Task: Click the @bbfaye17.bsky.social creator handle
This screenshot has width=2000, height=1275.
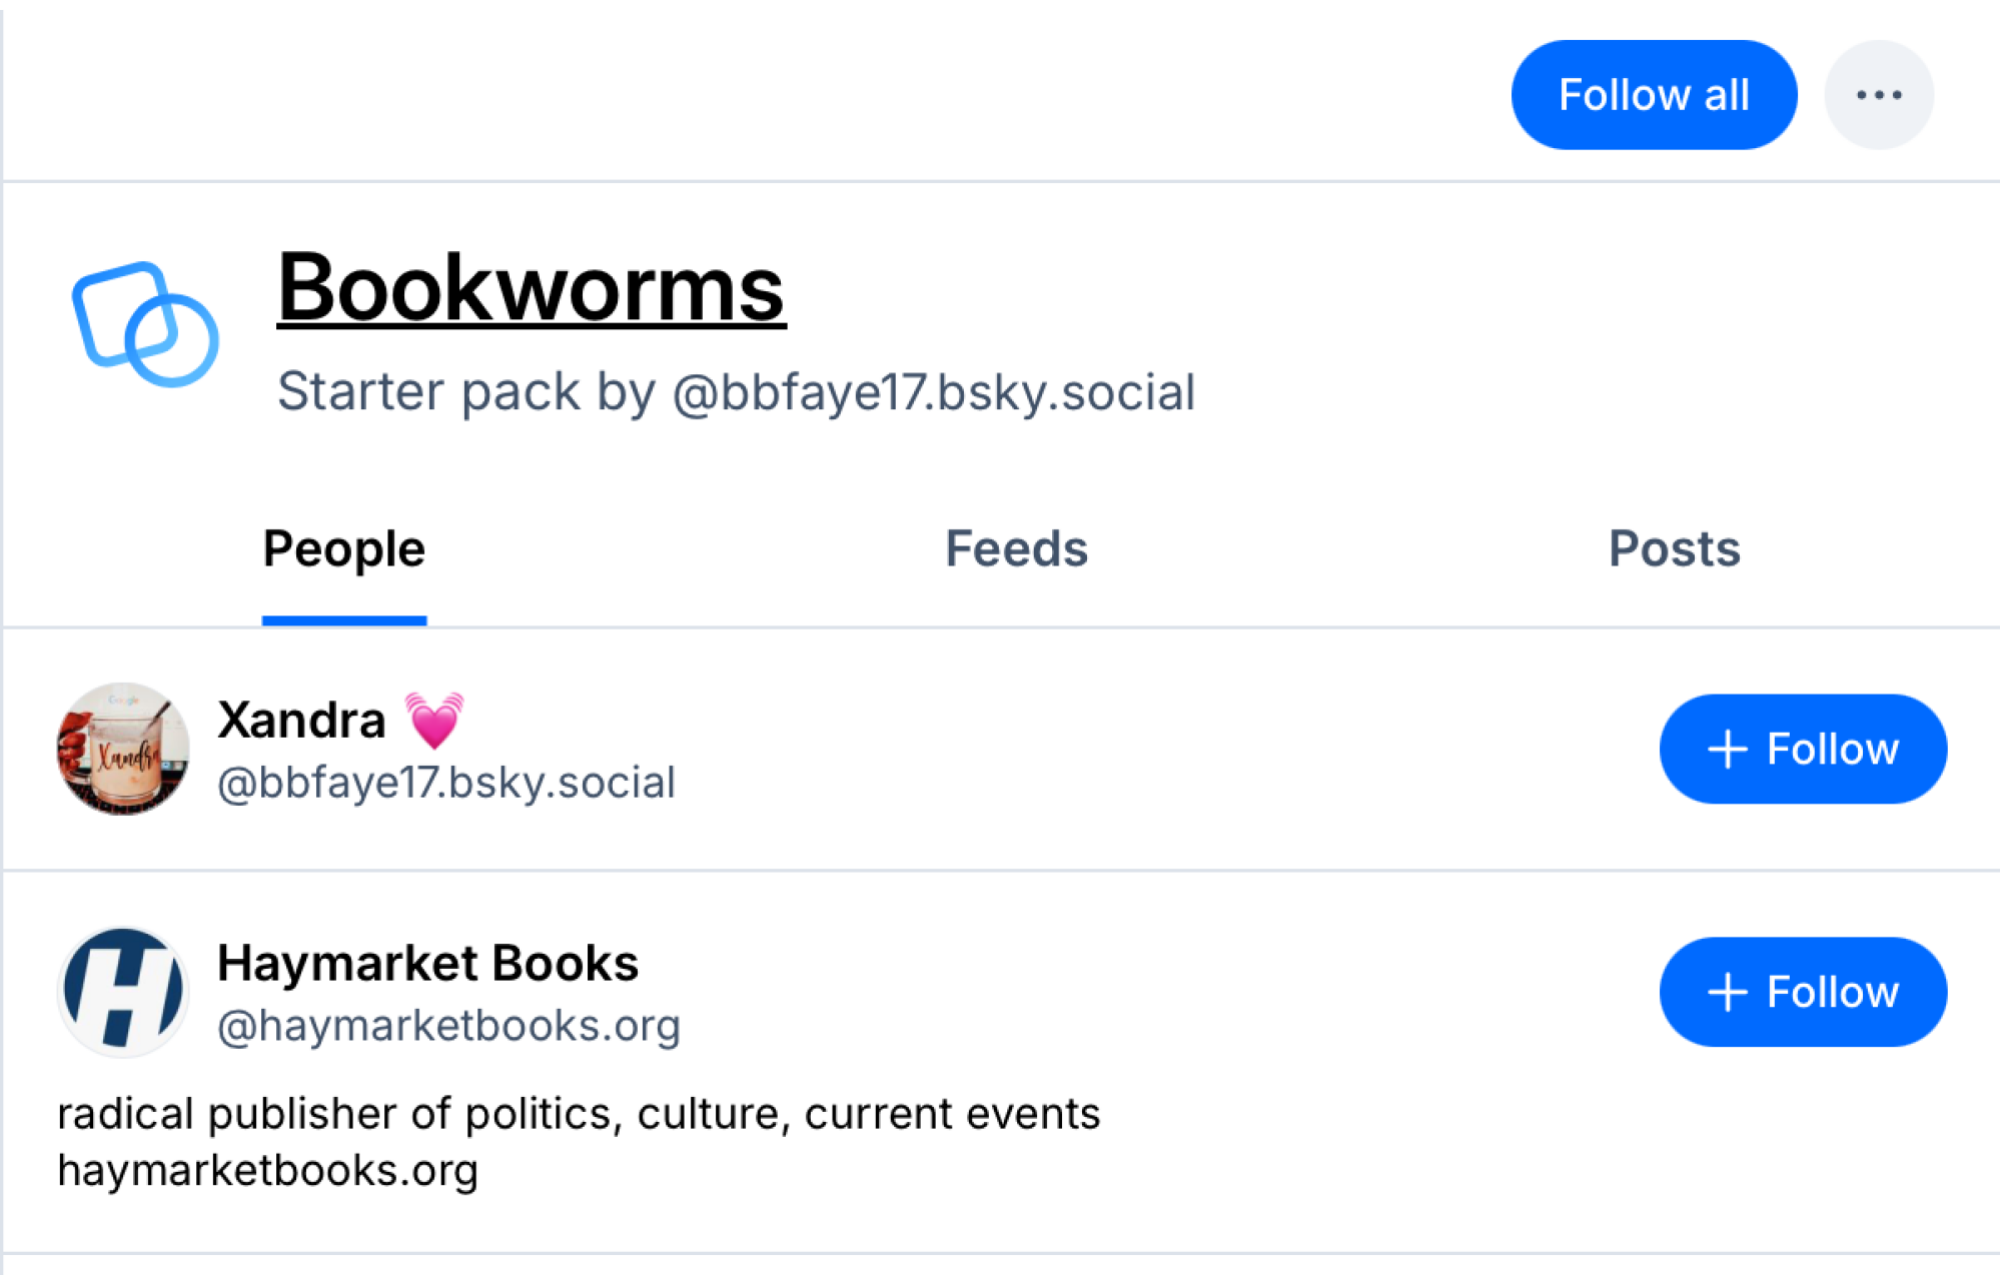Action: click(x=932, y=392)
